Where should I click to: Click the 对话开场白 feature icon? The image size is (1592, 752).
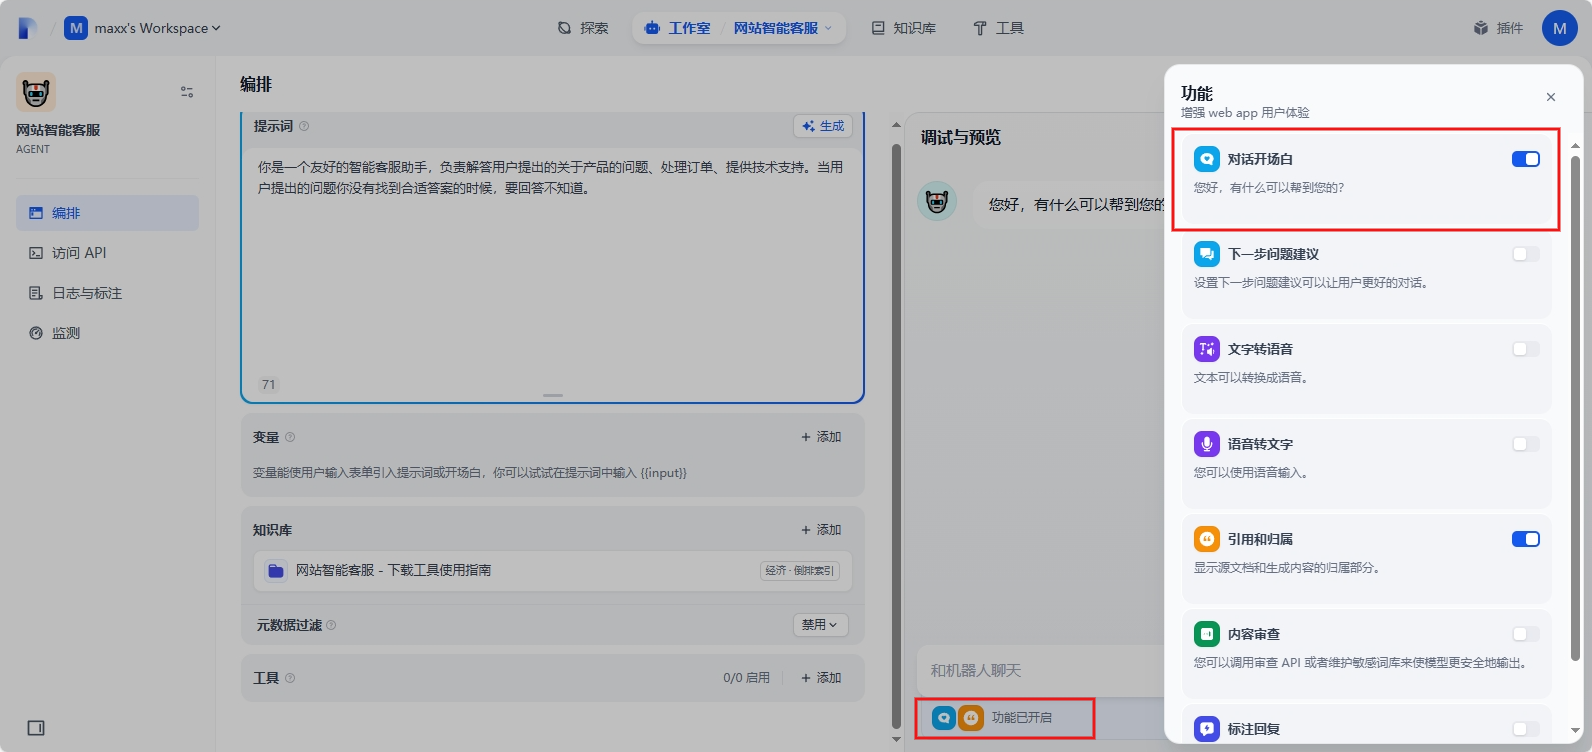[1207, 159]
